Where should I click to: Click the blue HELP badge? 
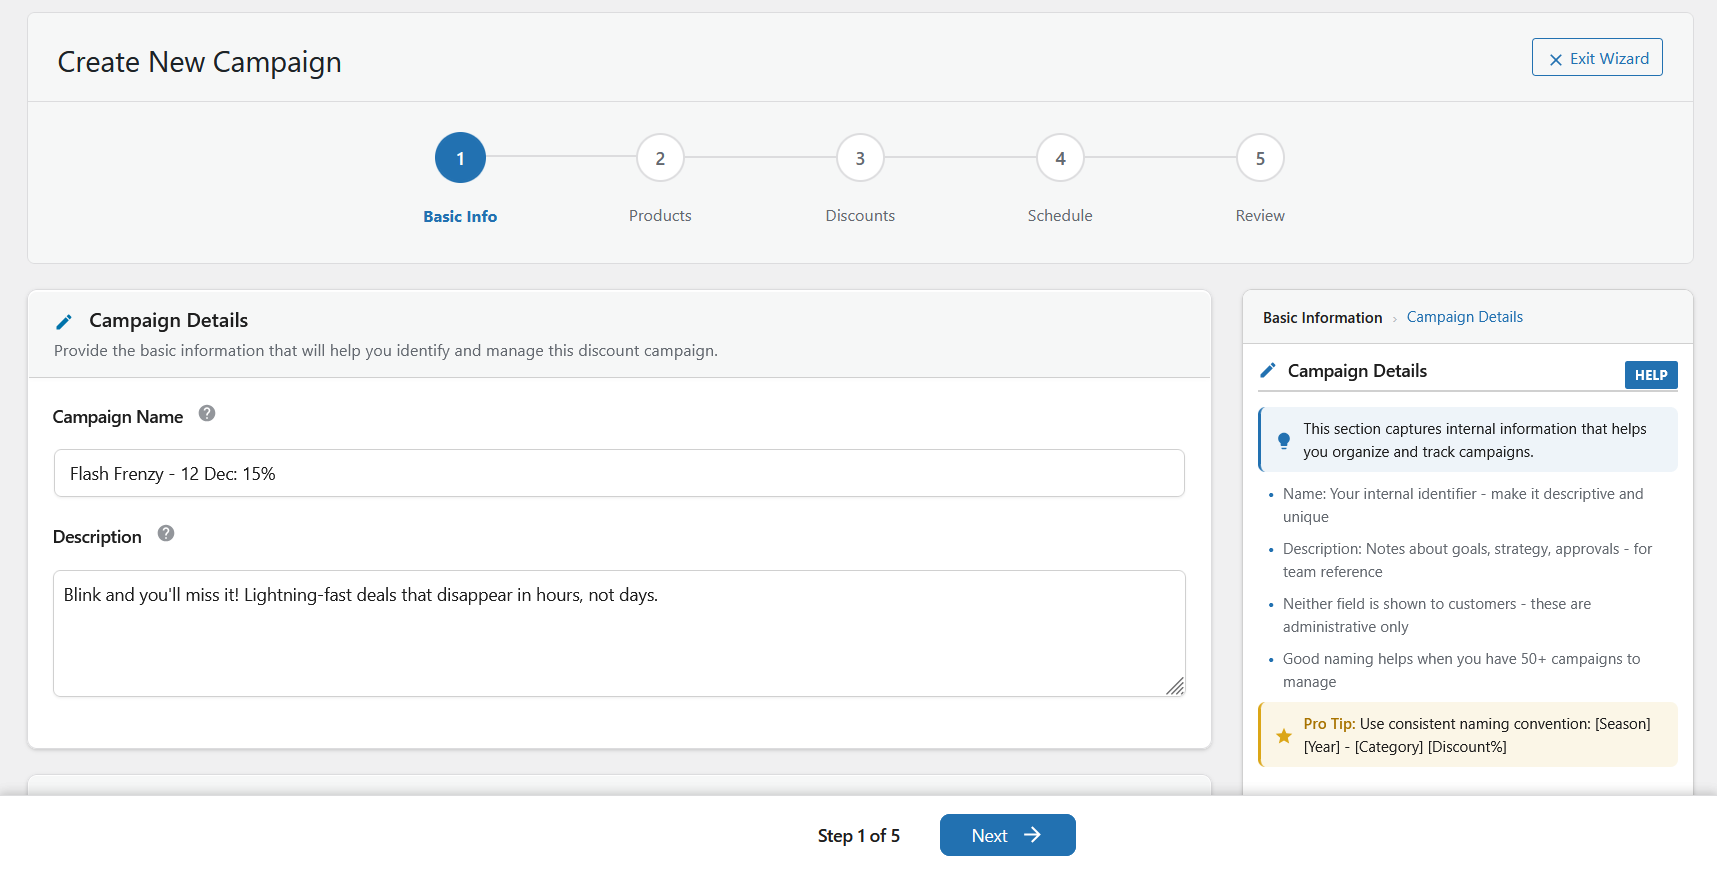pyautogui.click(x=1650, y=375)
